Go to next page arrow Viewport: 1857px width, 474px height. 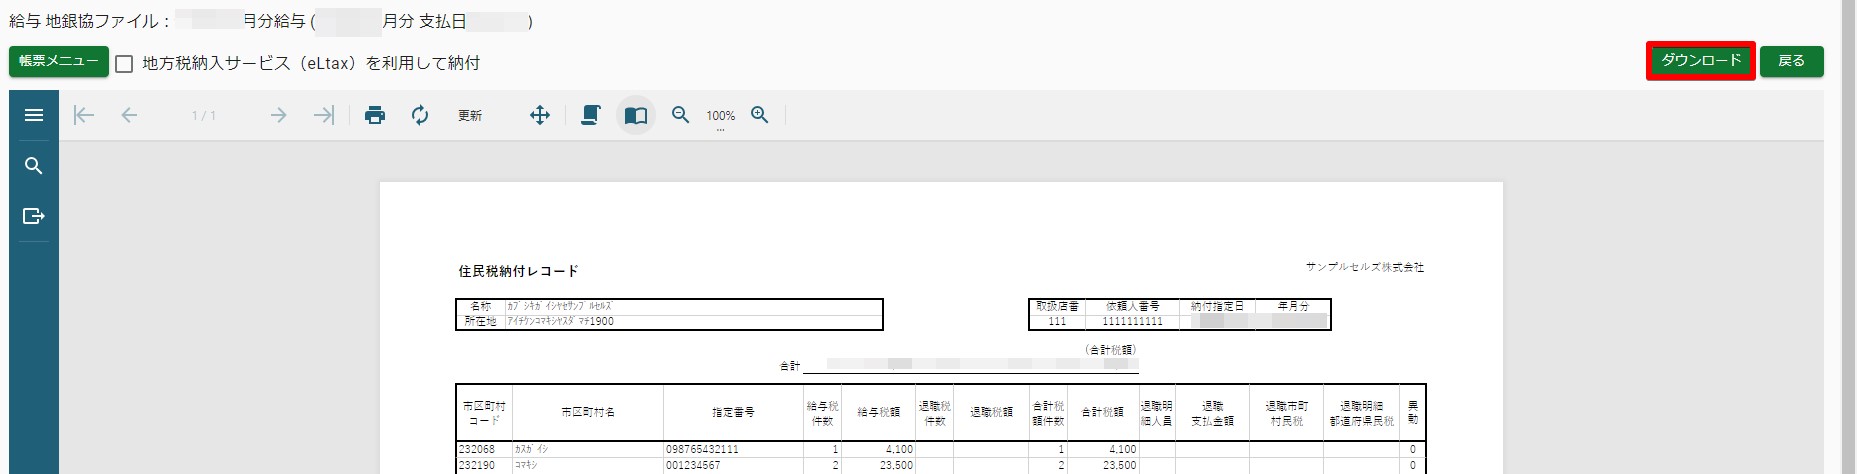click(278, 115)
